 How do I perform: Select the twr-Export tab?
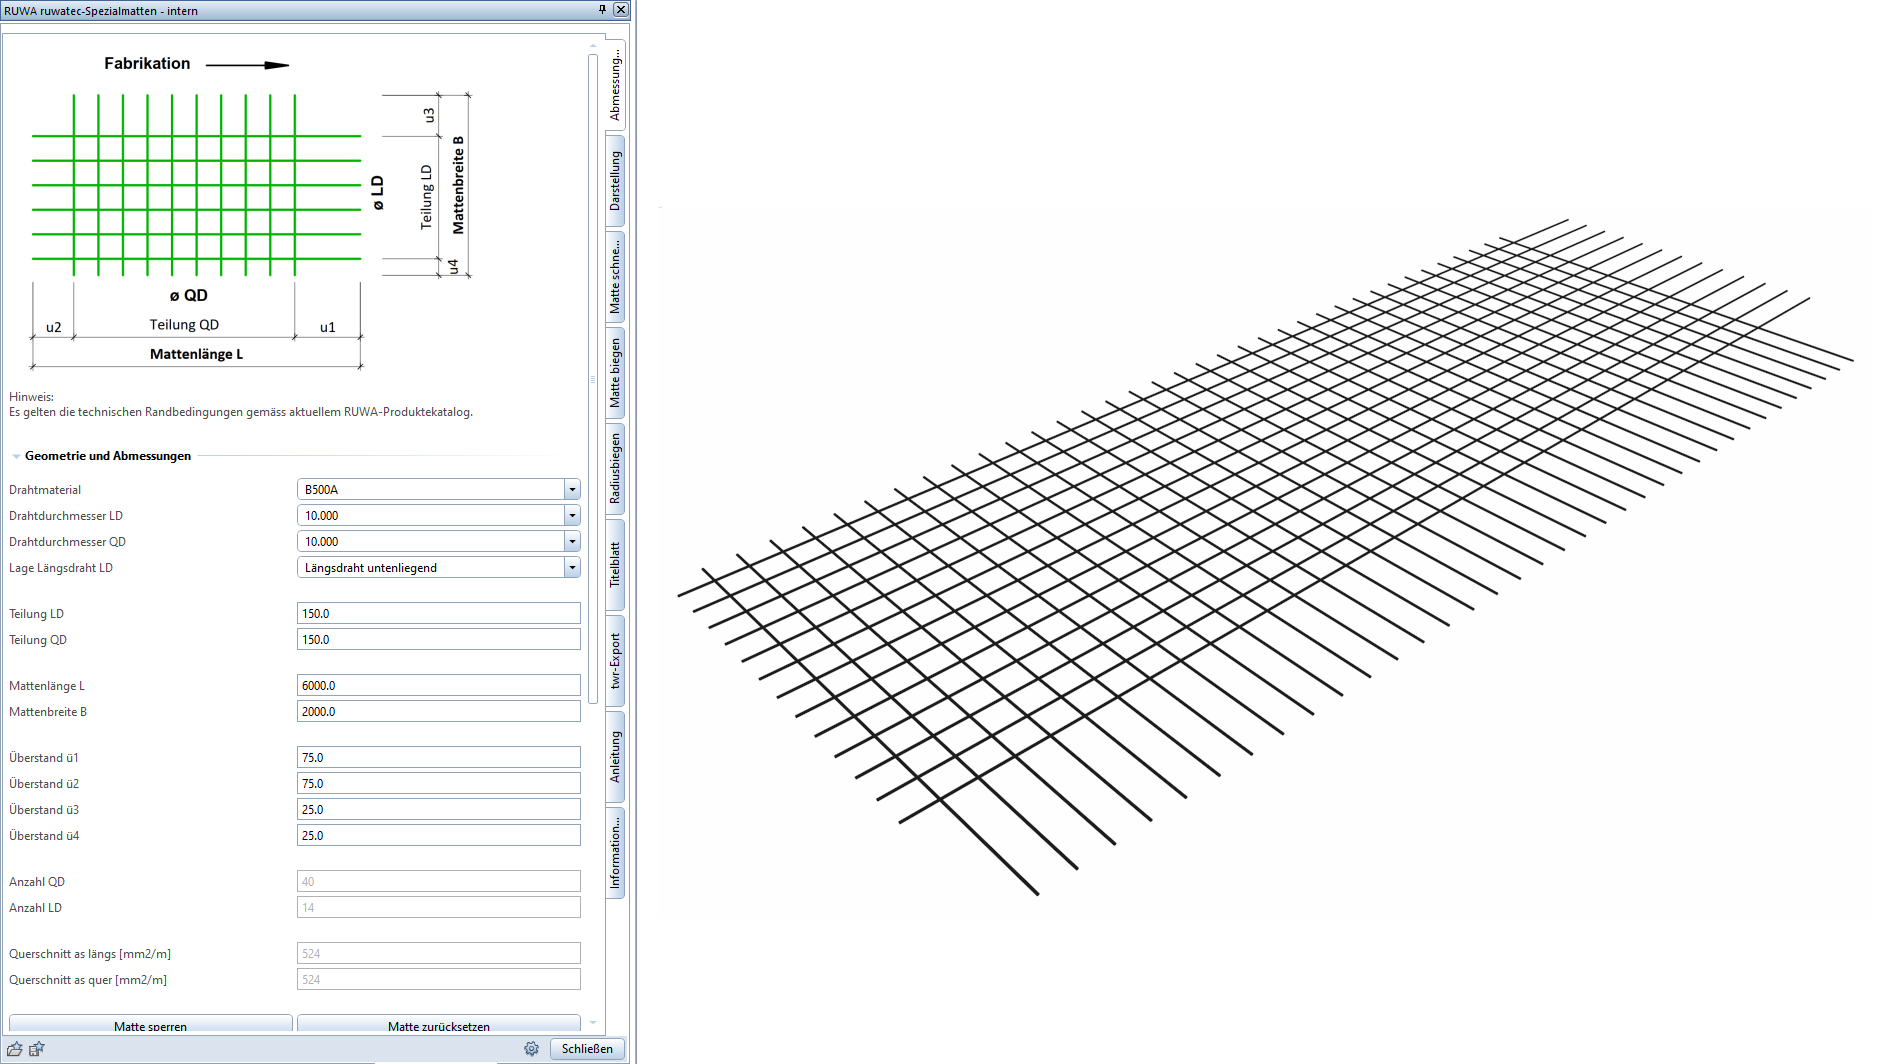click(615, 661)
